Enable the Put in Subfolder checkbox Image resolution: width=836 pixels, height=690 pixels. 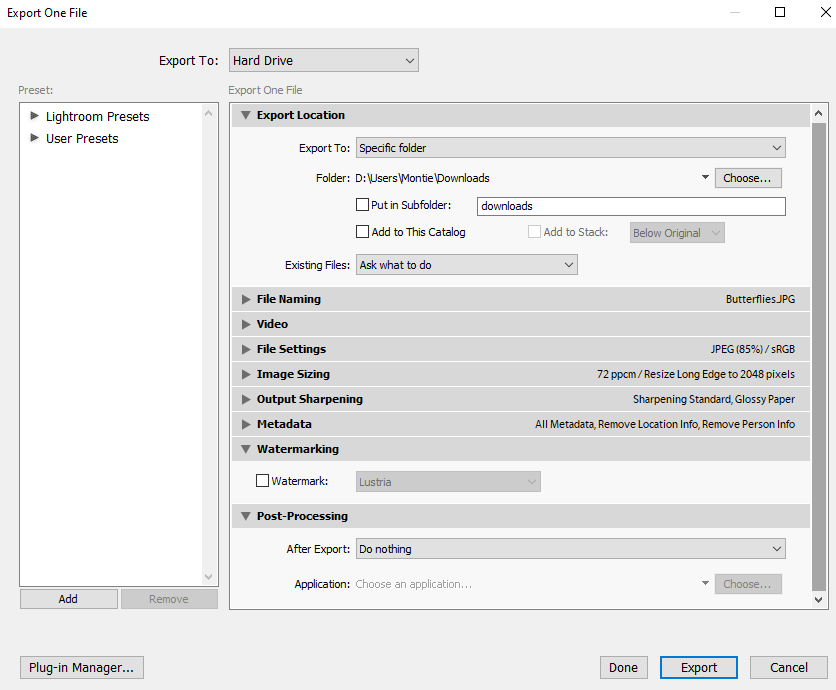pos(364,204)
